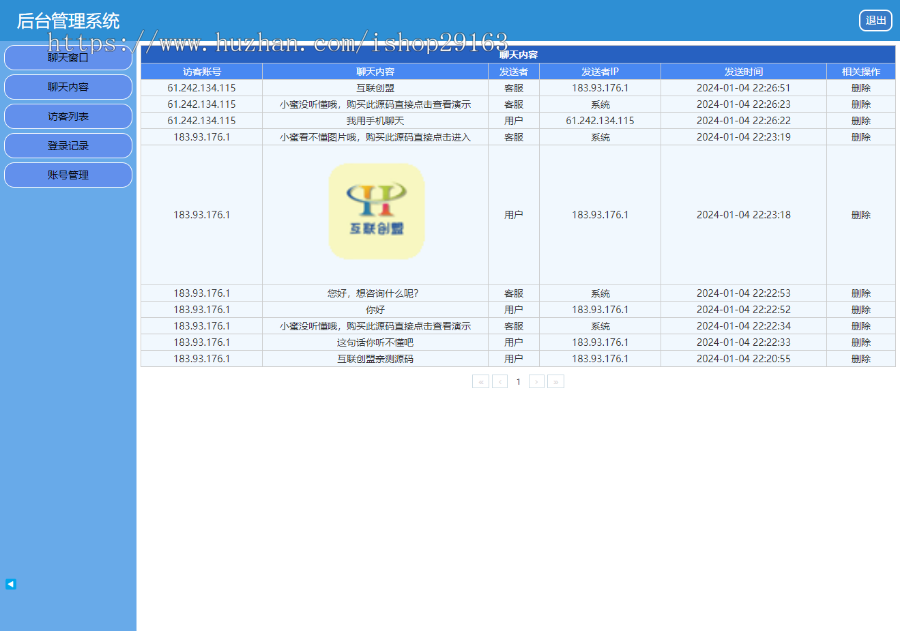Image resolution: width=900 pixels, height=631 pixels.
Task: Jump to last page arrow
Action: [x=556, y=381]
